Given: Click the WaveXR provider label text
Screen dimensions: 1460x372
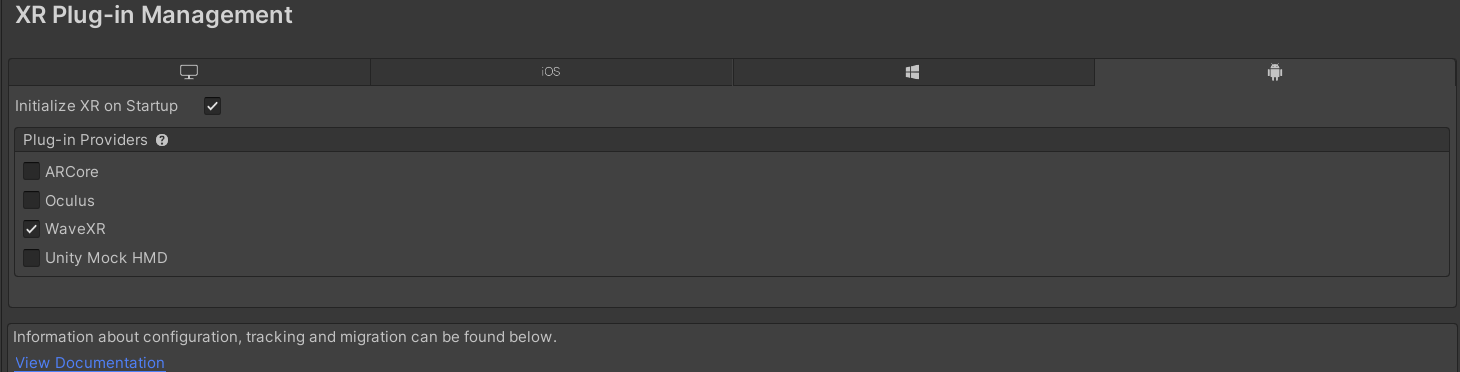Looking at the screenshot, I should tap(75, 229).
